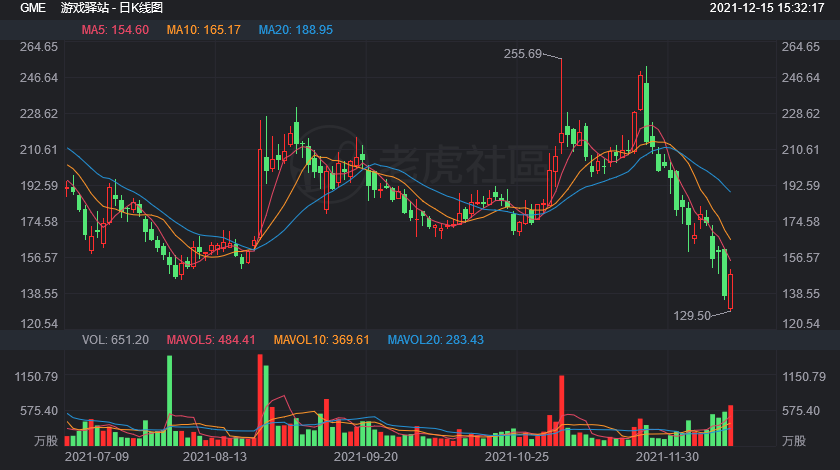Click the left 万股 volume unit label
840x470 pixels.
(46, 441)
